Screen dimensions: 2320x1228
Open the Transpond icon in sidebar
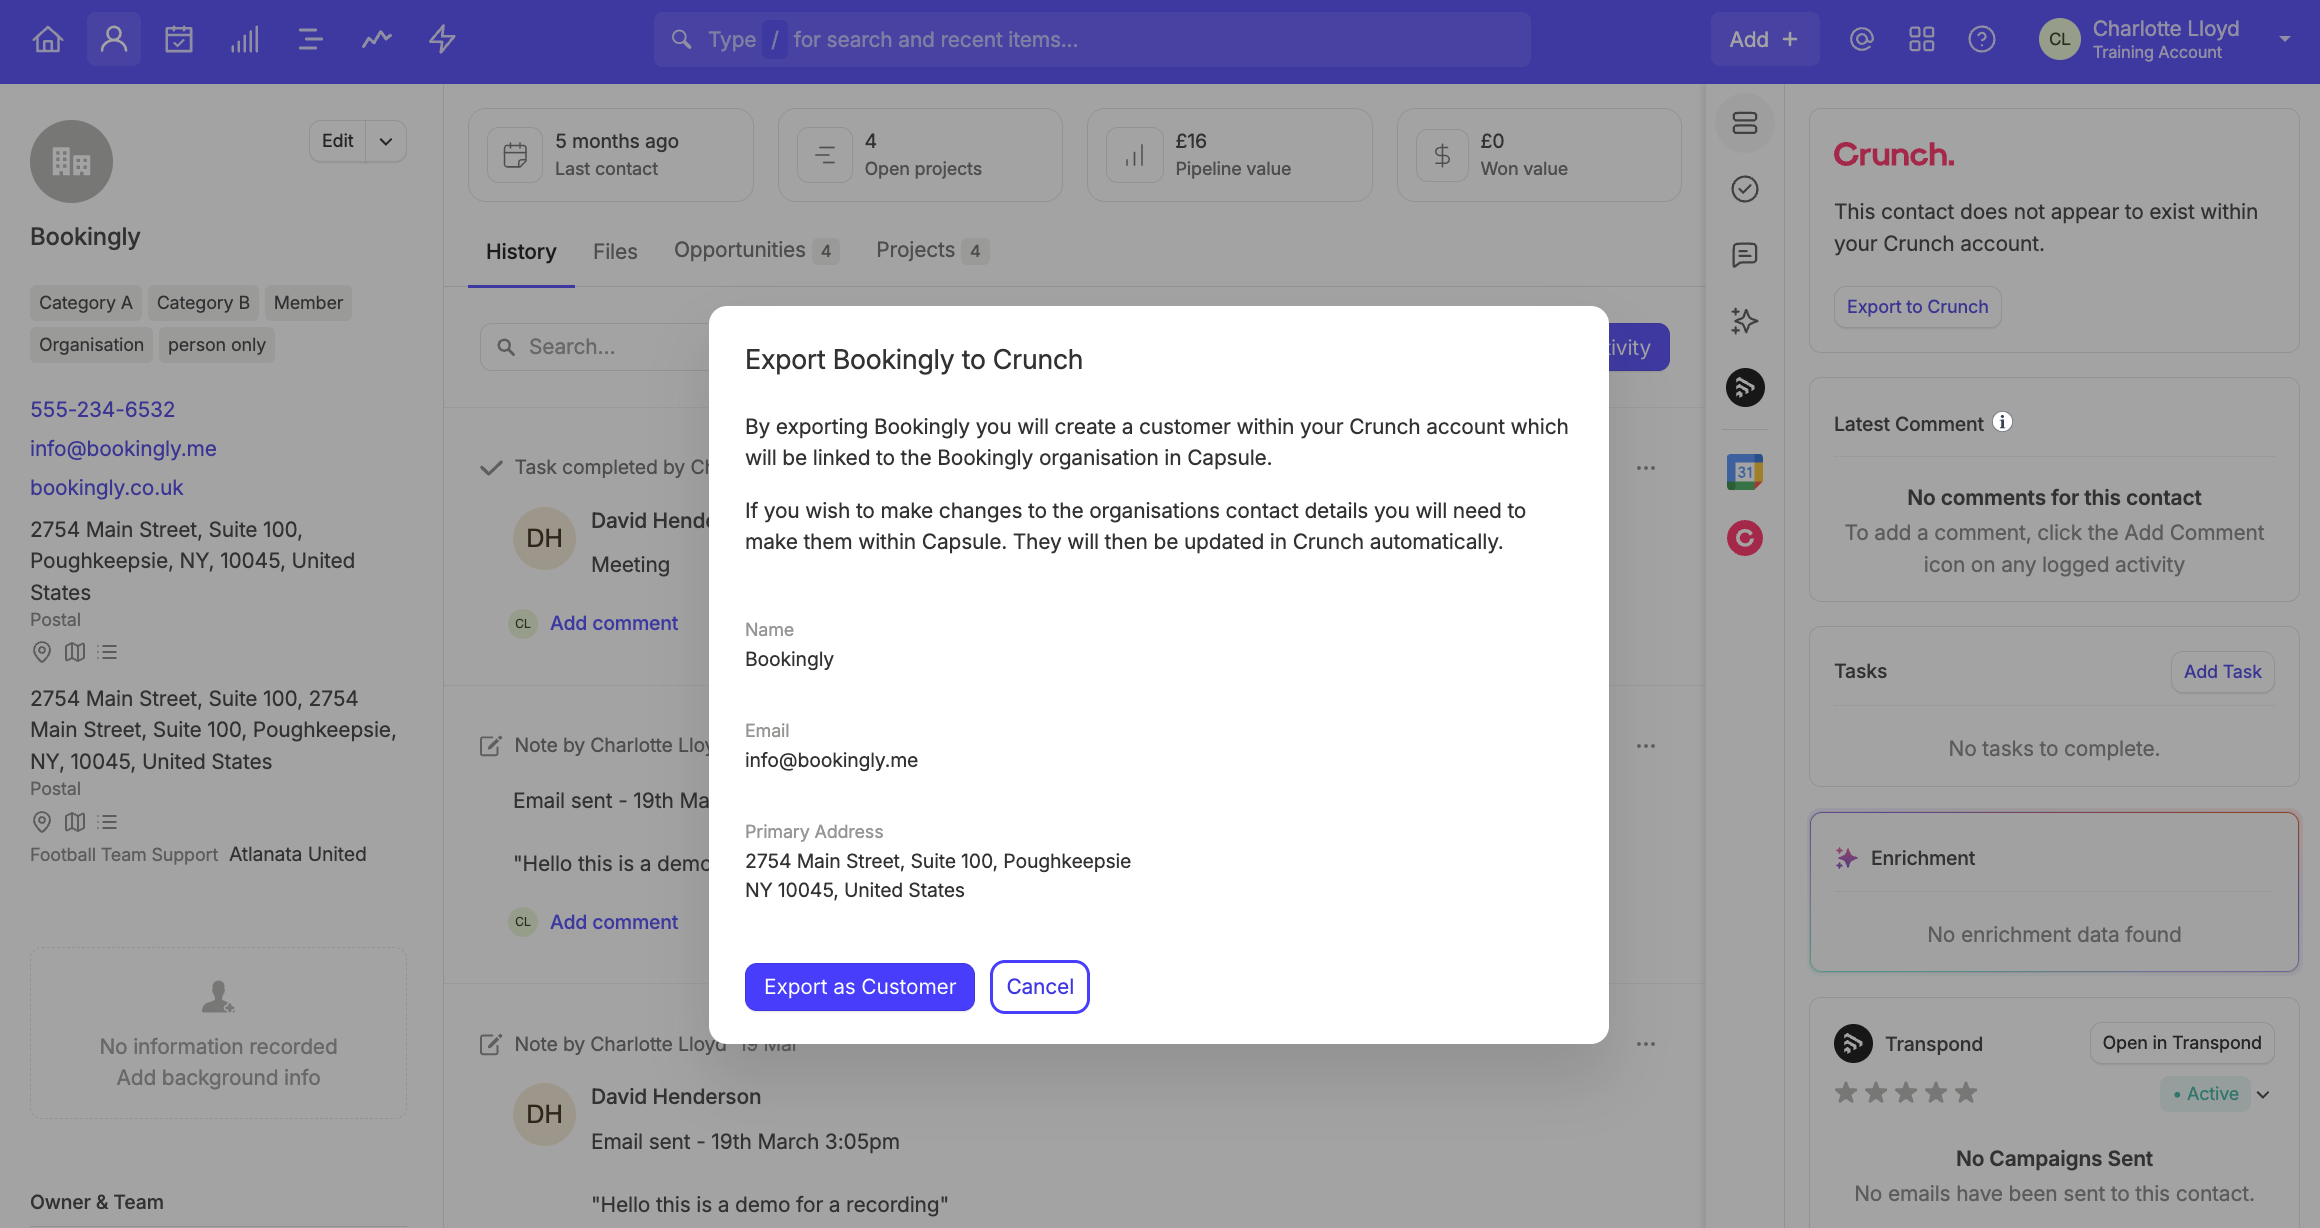point(1745,387)
